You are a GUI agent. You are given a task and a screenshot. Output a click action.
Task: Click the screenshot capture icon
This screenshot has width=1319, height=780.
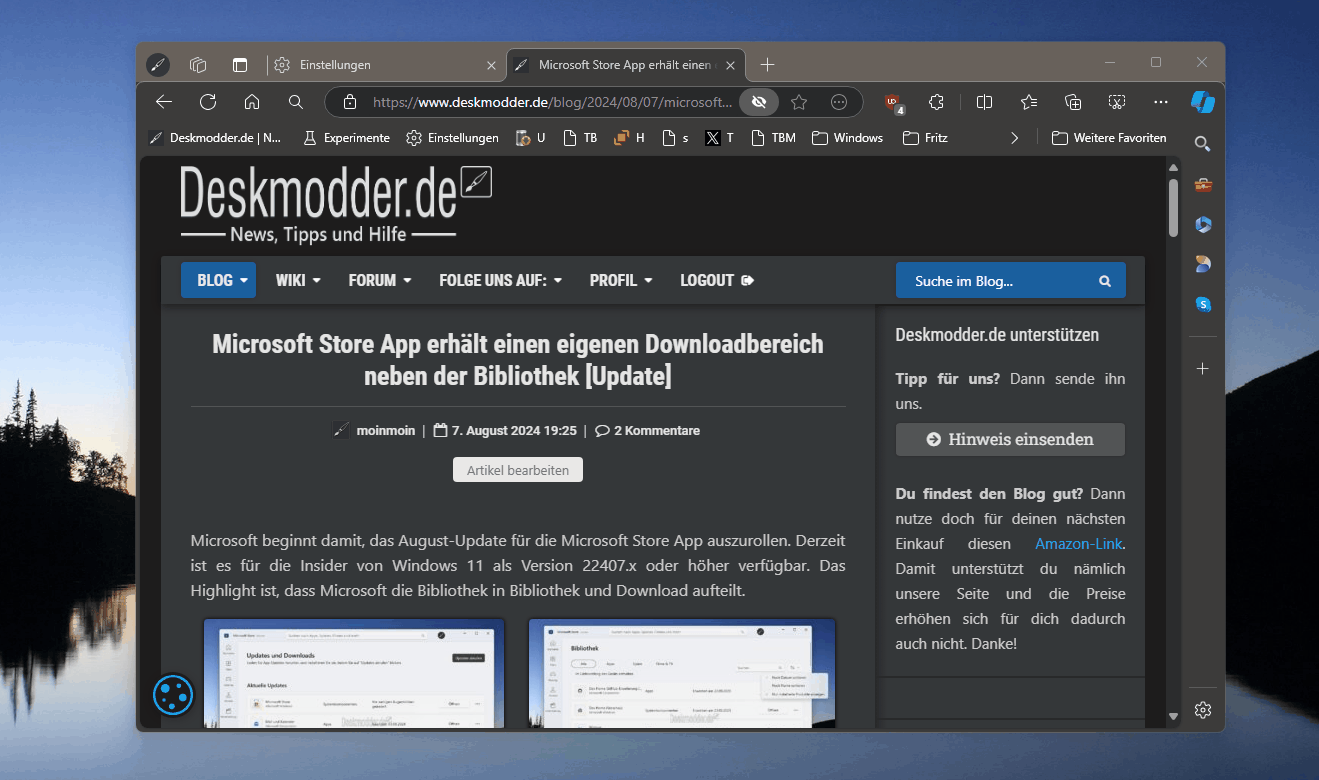1117,102
